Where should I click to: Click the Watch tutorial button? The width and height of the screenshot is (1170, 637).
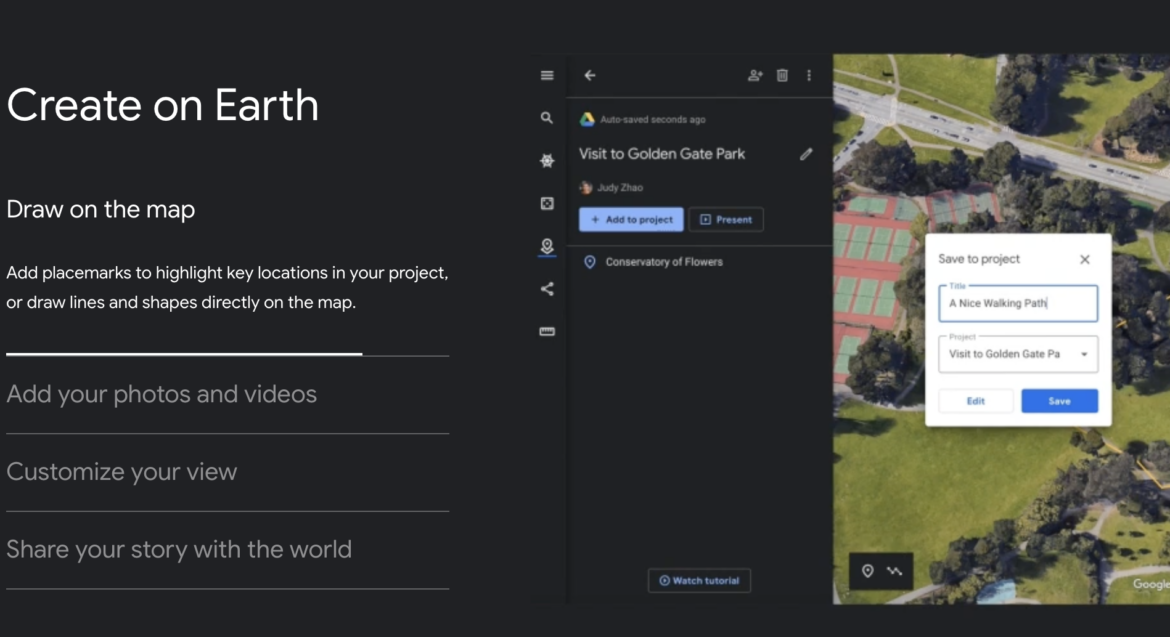(x=699, y=580)
